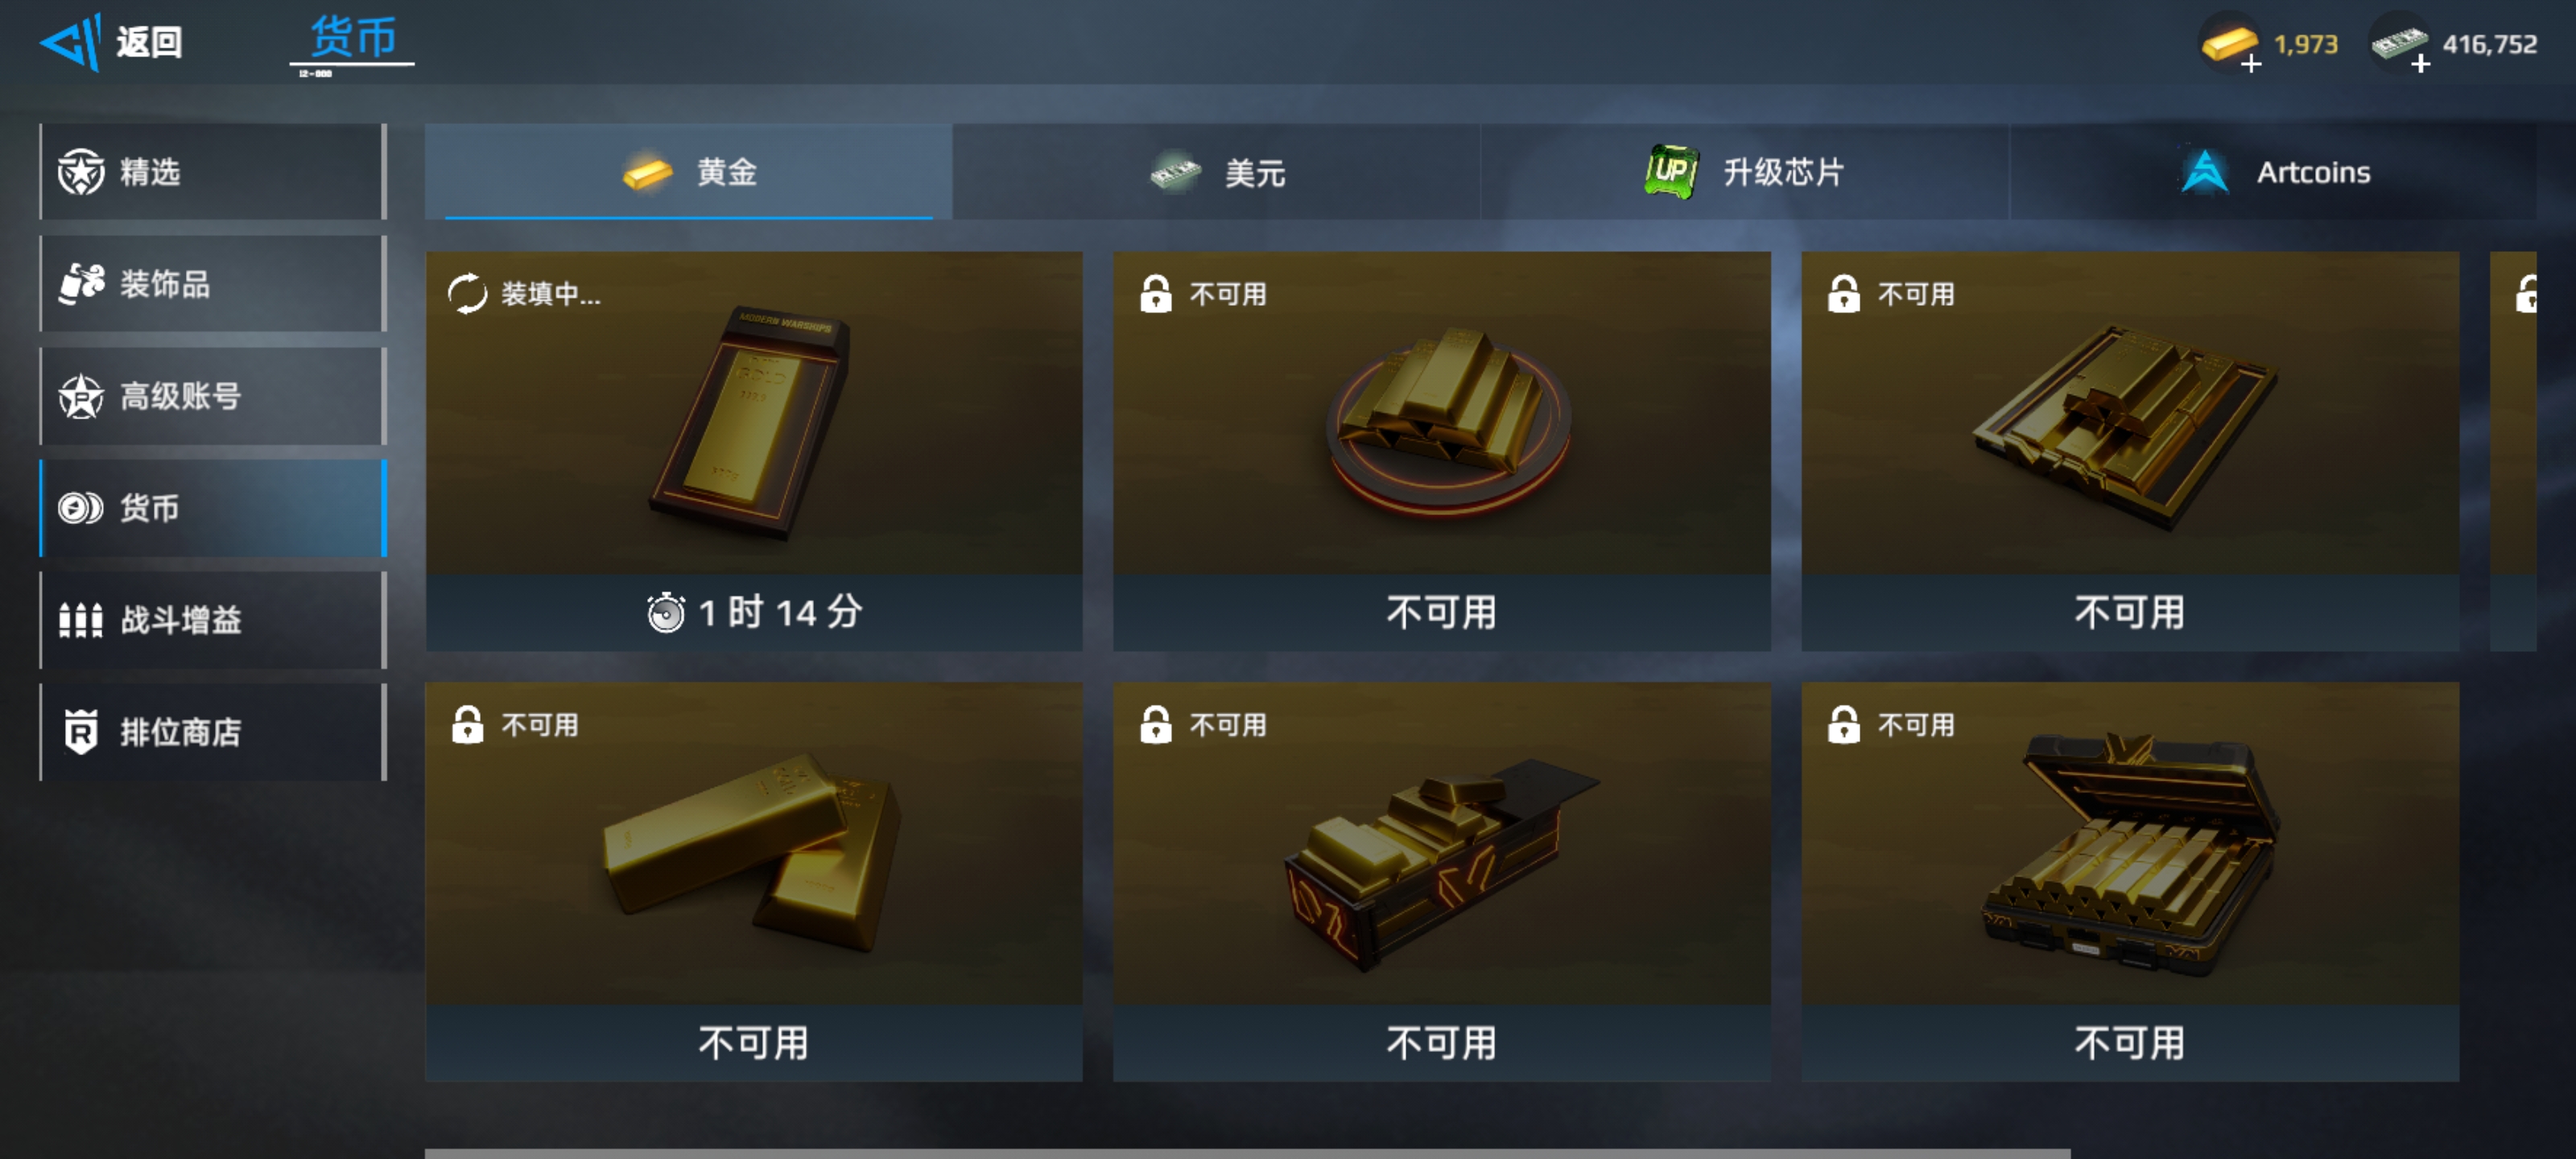2576x1159 pixels.
Task: Click the 1 时 14 分 timer button
Action: pyautogui.click(x=754, y=612)
